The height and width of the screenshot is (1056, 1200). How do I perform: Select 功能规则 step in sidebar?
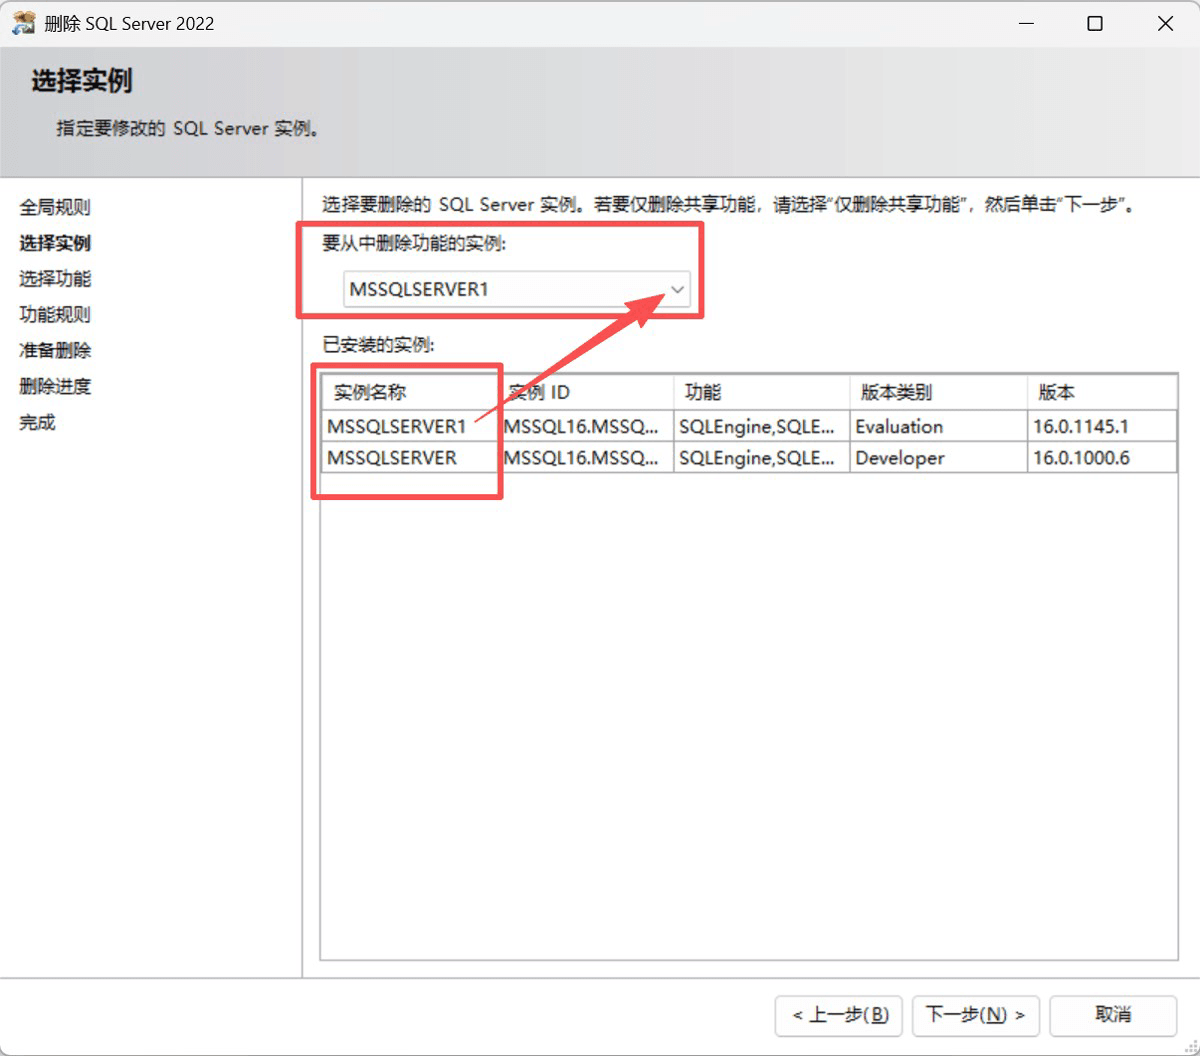55,314
